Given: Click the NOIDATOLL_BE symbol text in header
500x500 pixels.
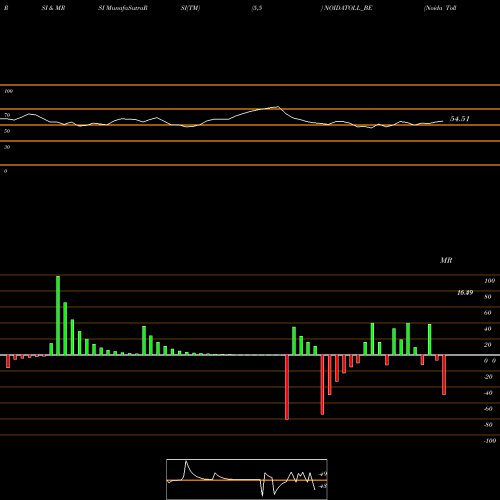Looking at the screenshot, I should (x=348, y=8).
